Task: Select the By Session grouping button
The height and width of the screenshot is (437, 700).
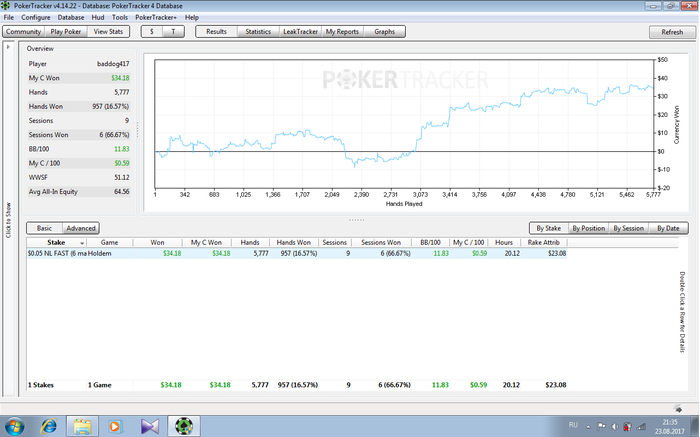Action: point(628,228)
